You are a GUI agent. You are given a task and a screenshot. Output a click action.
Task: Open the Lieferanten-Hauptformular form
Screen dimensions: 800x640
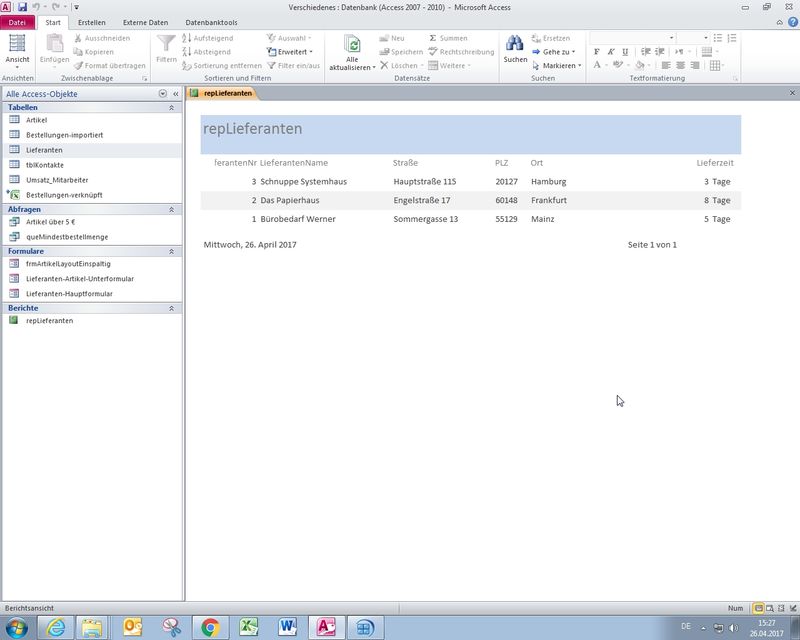point(69,294)
